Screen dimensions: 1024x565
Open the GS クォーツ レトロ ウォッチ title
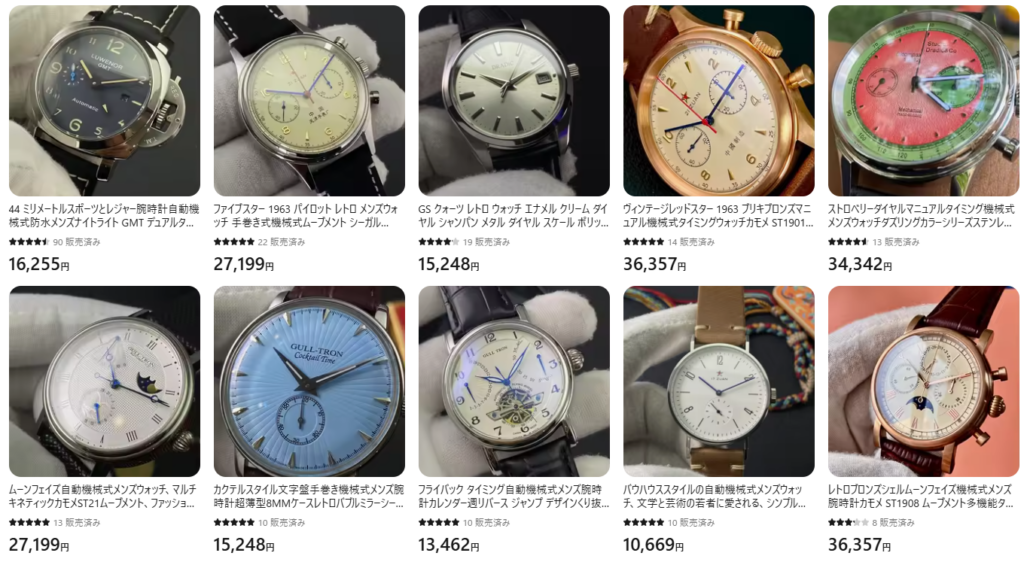pos(513,216)
